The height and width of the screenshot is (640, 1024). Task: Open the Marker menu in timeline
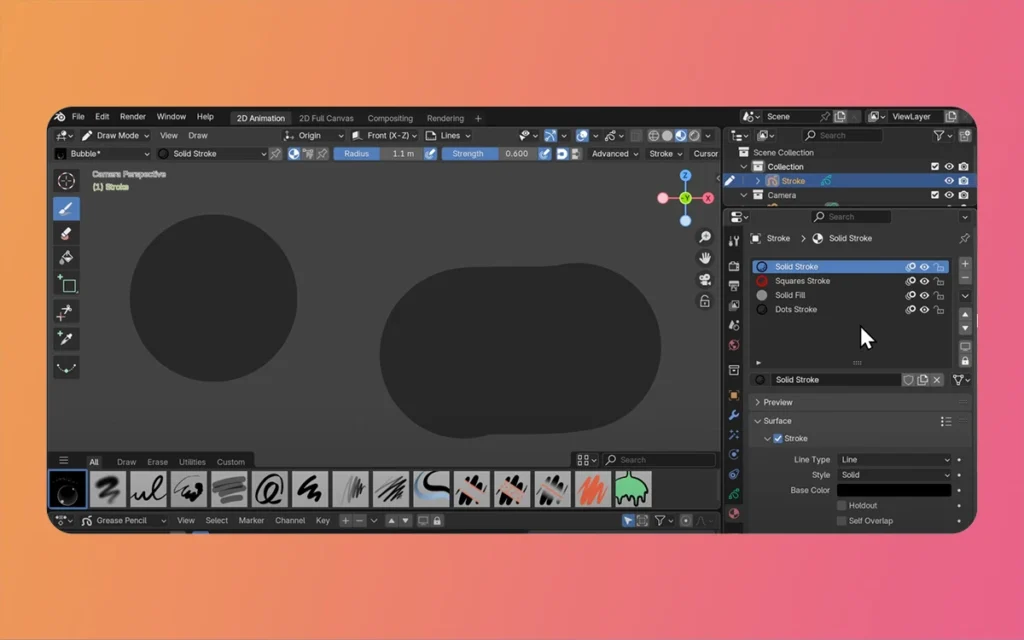251,520
